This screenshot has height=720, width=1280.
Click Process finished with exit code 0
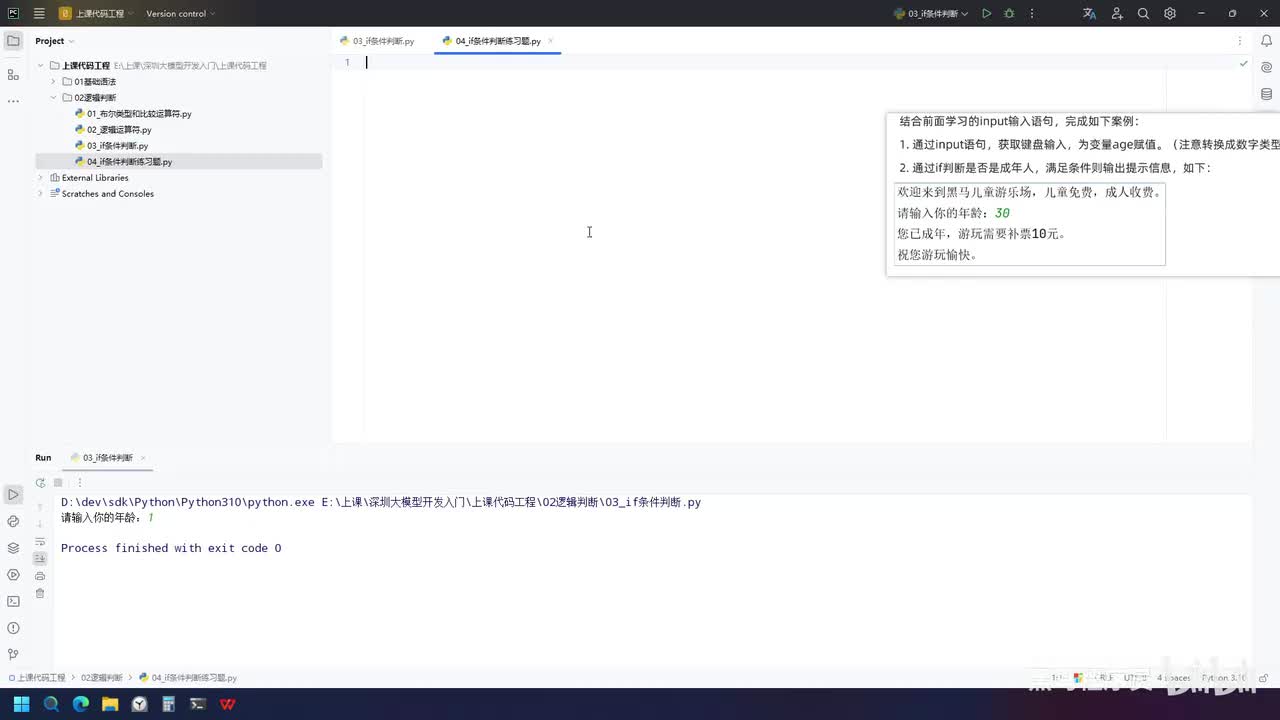pyautogui.click(x=171, y=548)
